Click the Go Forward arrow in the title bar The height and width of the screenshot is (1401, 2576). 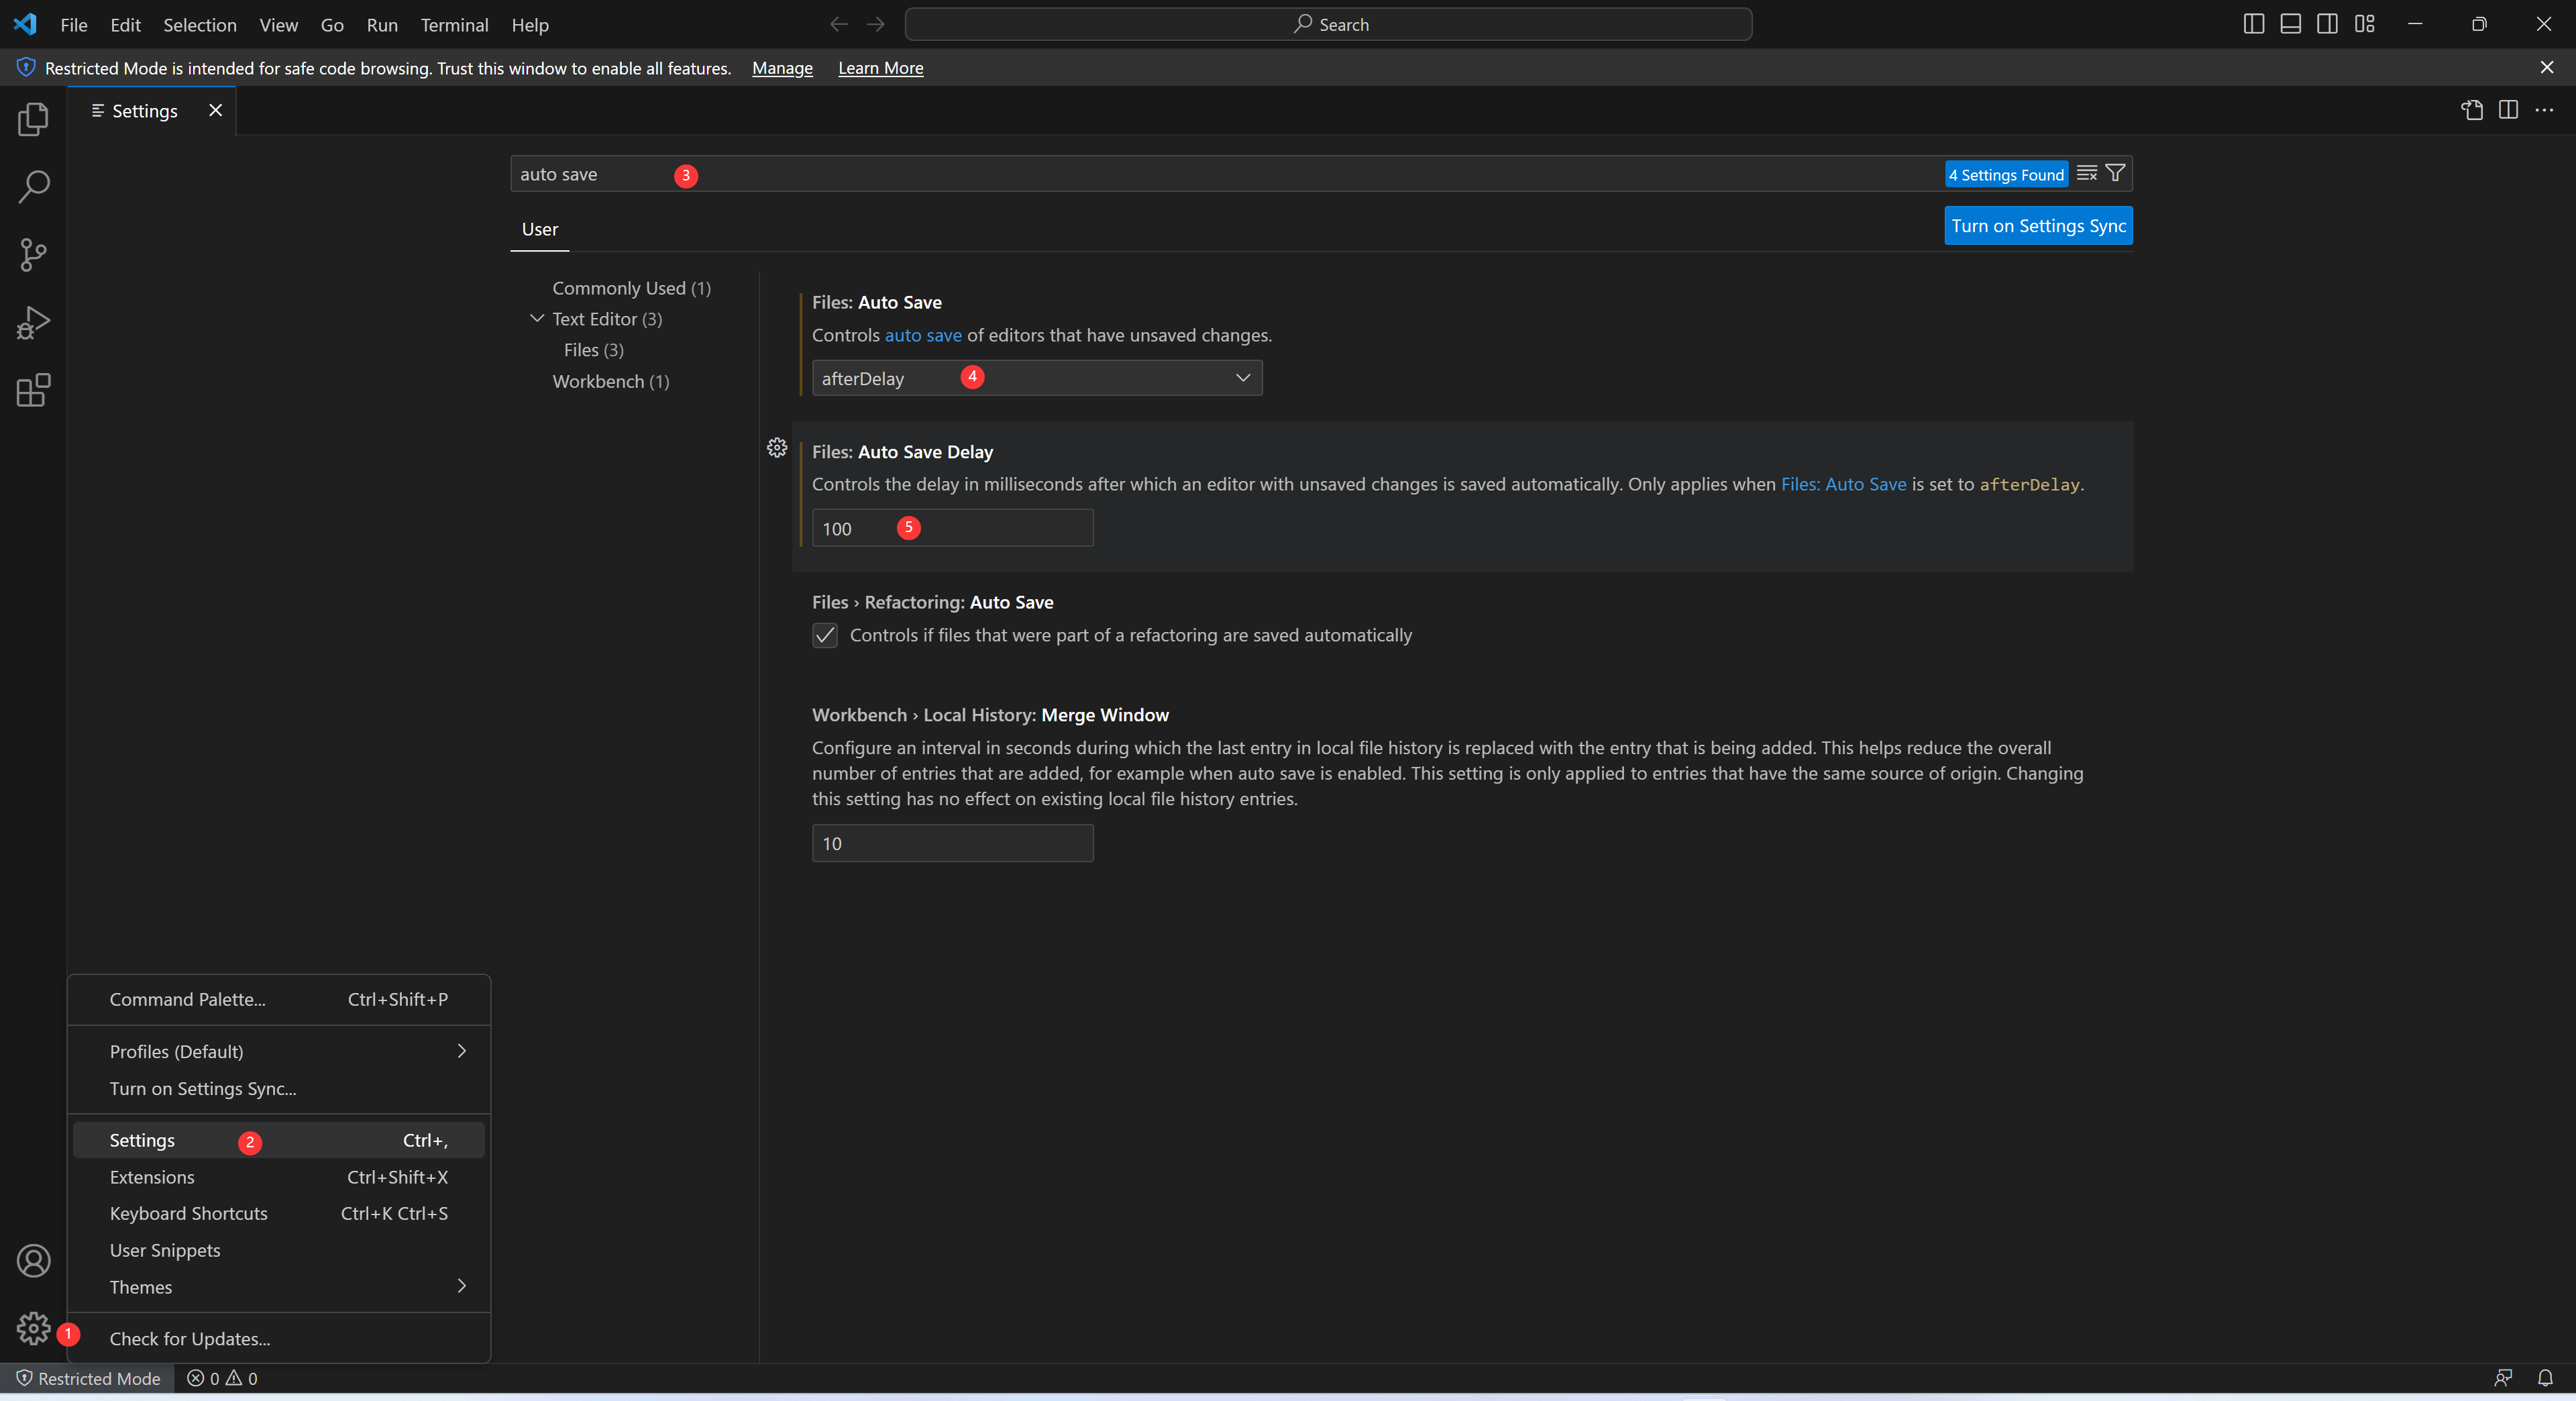pos(876,24)
